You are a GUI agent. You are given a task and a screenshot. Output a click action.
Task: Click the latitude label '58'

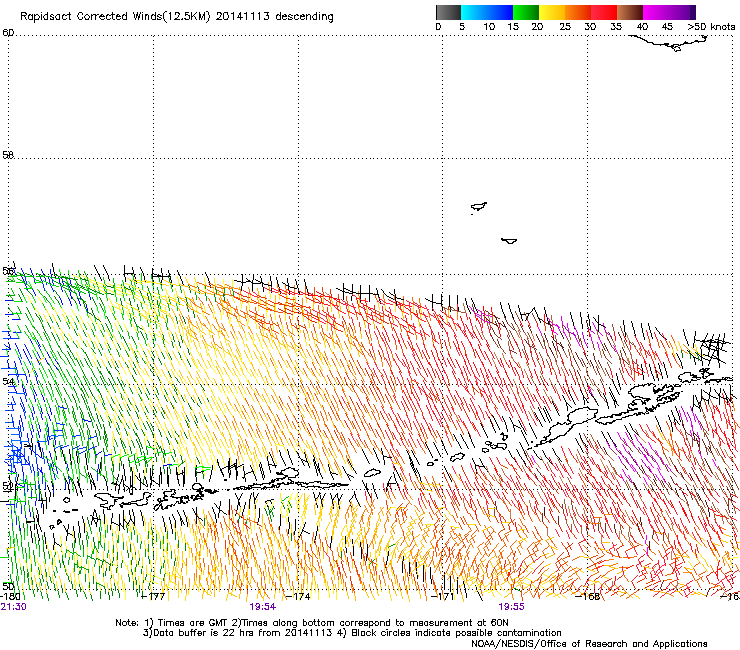8,155
